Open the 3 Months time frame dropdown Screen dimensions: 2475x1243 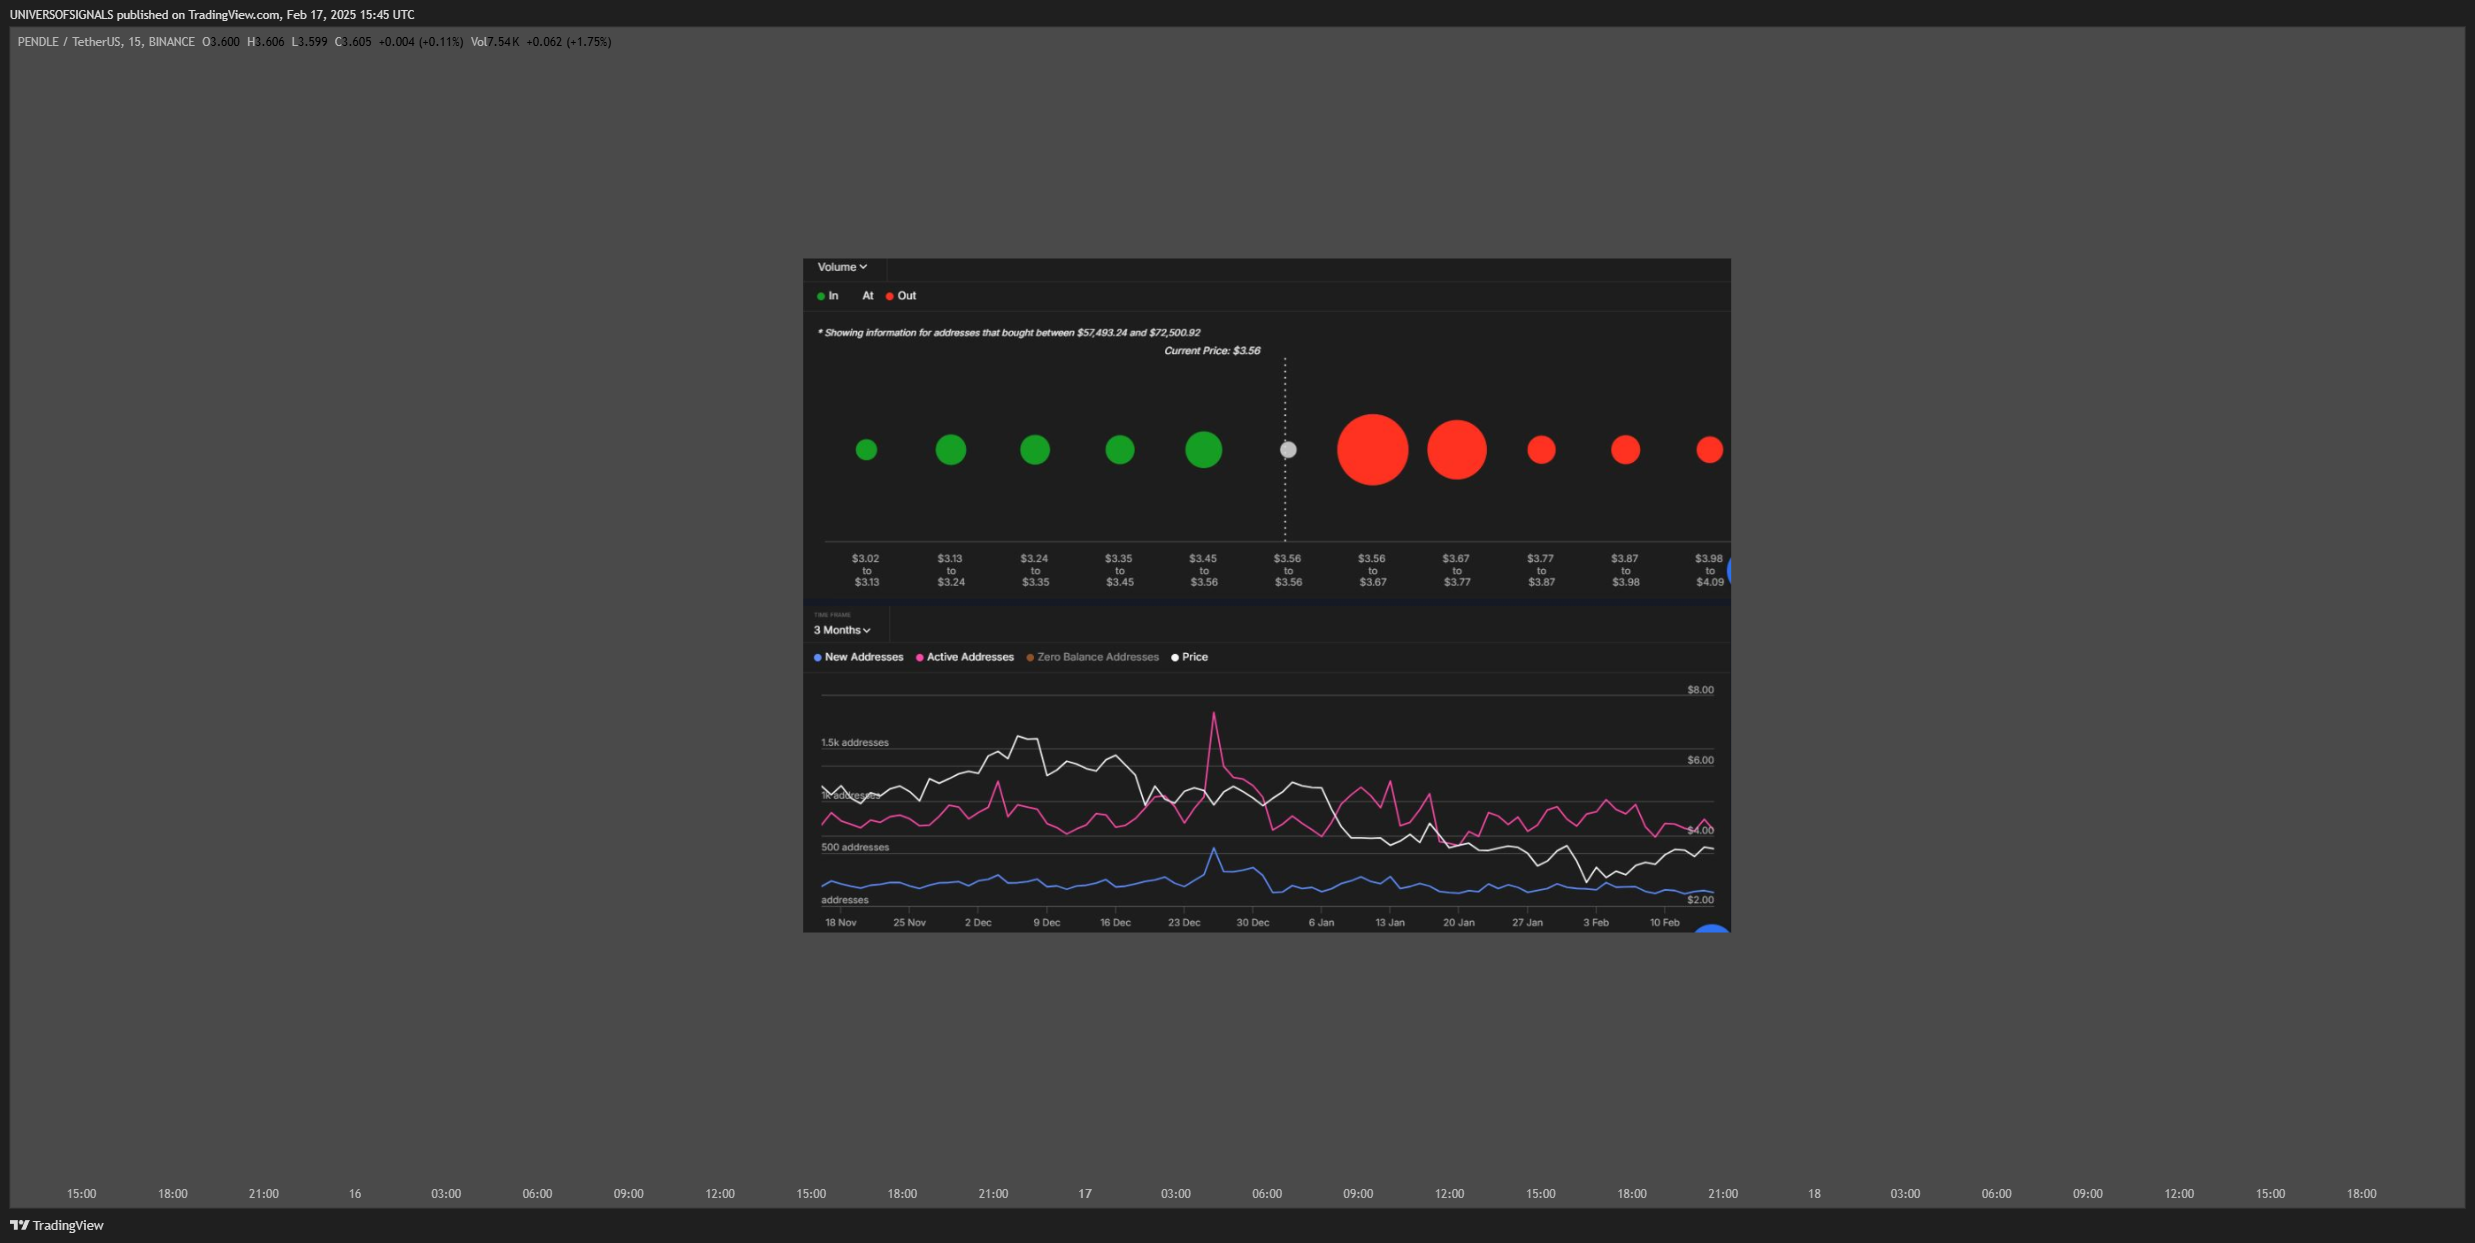(842, 630)
